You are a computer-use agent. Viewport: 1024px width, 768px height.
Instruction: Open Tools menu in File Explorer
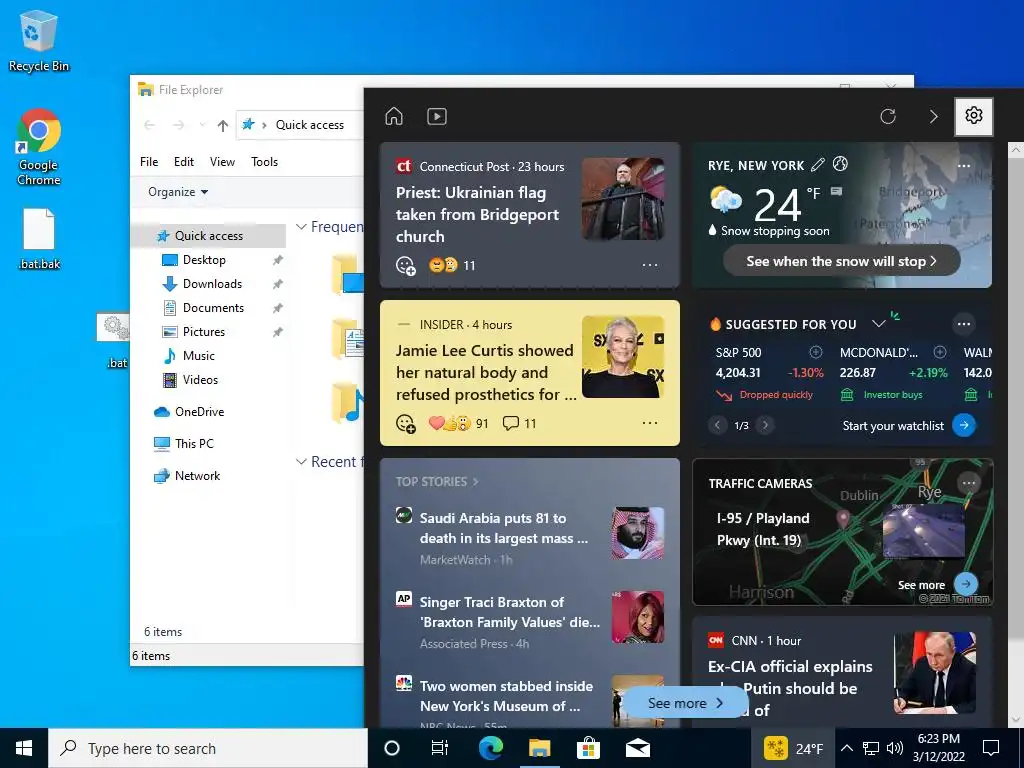(264, 161)
